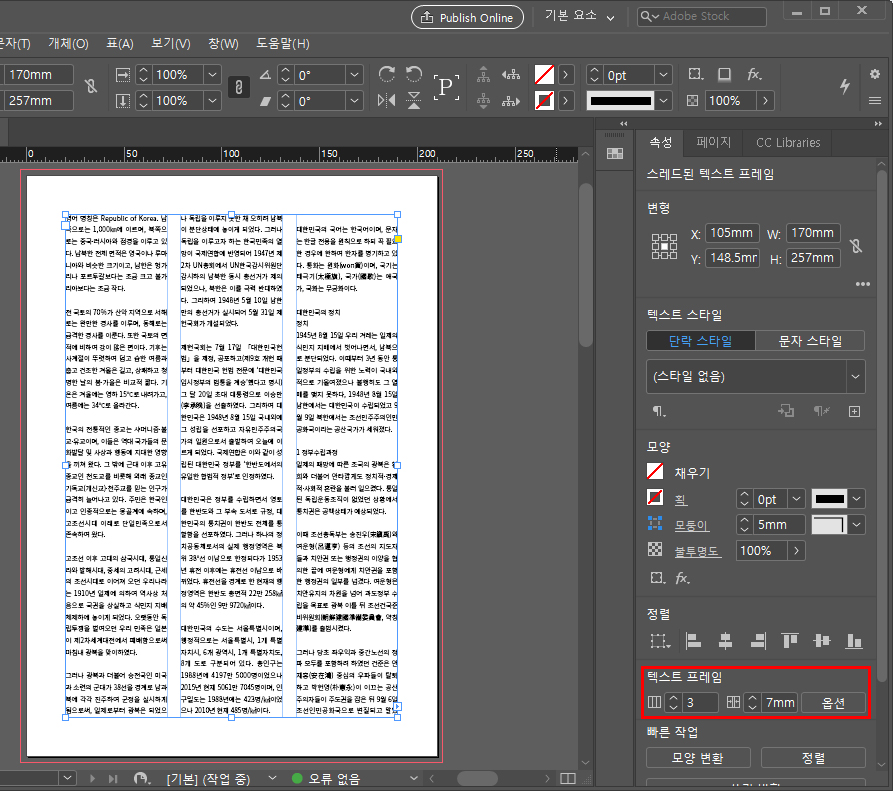Open the 기본 요소 workspace dropdown
893x791 pixels.
coord(579,17)
